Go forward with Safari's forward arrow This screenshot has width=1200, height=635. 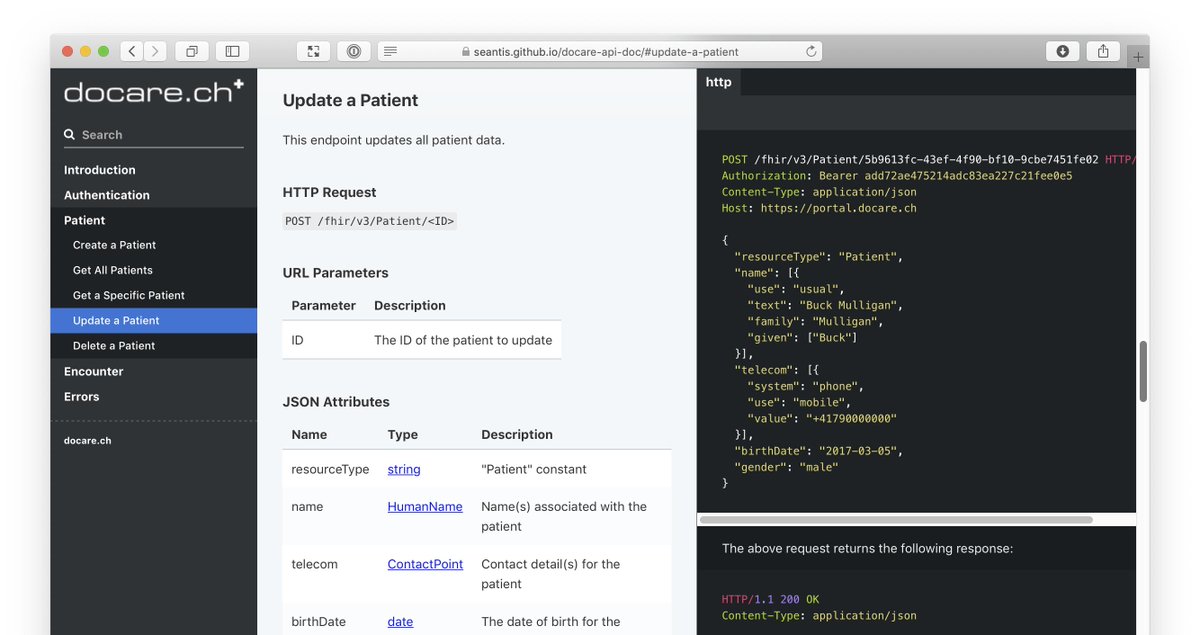click(x=156, y=51)
